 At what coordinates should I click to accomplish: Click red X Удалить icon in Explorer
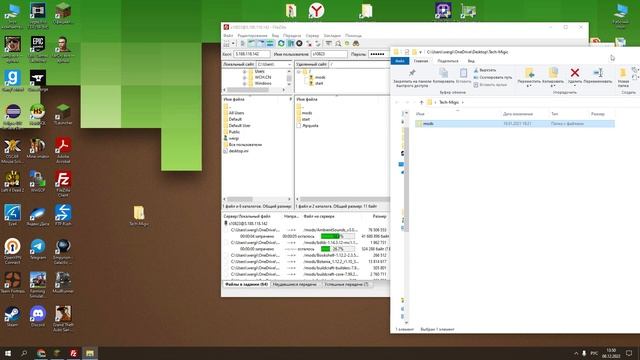coord(575,73)
